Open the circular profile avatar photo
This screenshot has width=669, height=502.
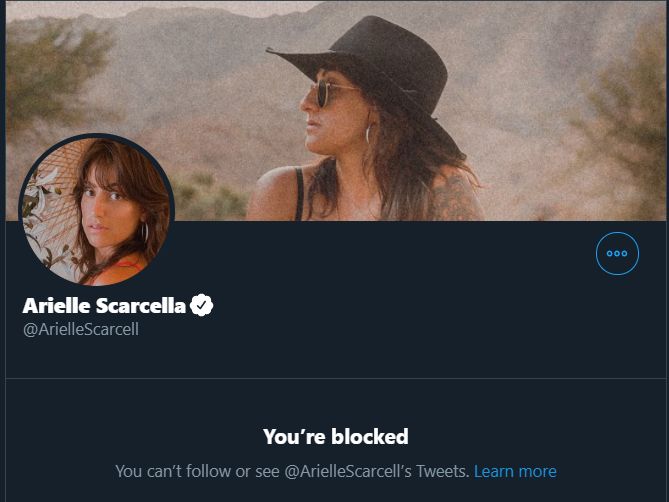tap(97, 211)
